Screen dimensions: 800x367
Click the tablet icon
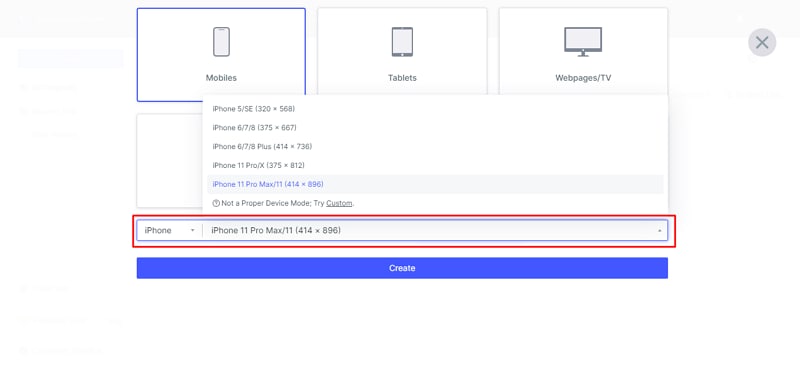[x=402, y=42]
